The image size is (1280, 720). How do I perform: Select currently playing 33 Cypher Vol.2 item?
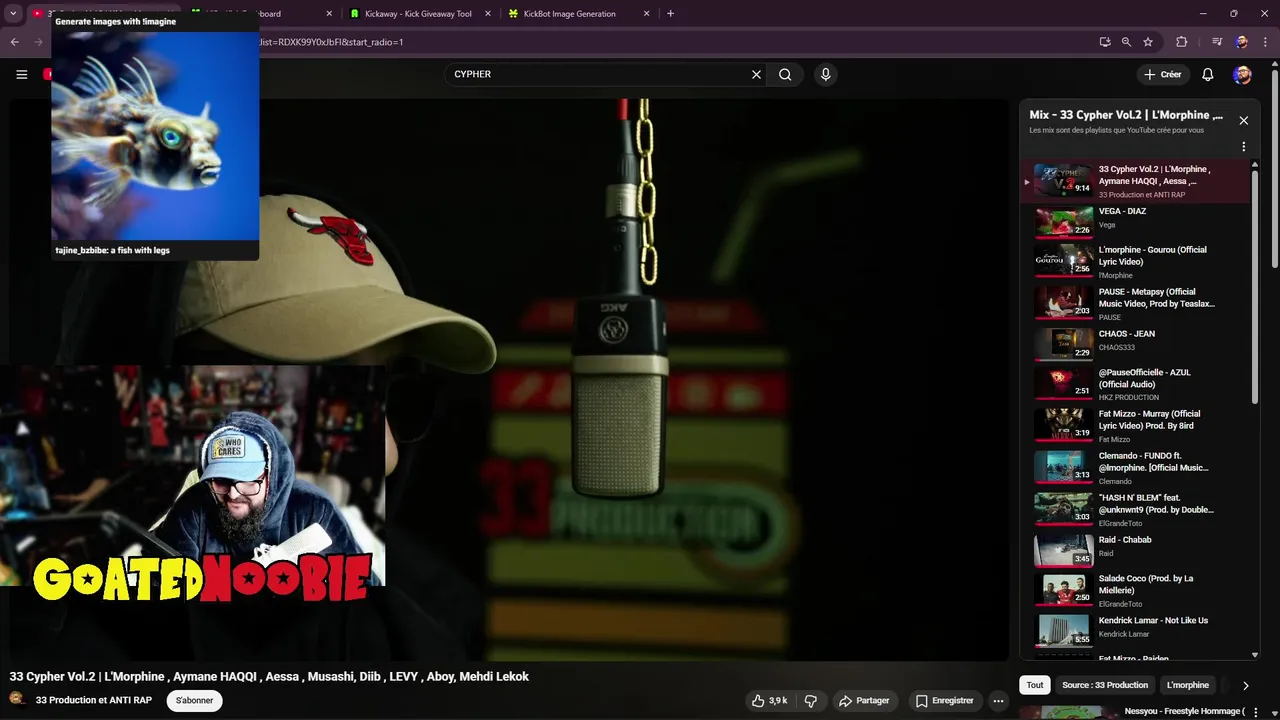click(1136, 181)
